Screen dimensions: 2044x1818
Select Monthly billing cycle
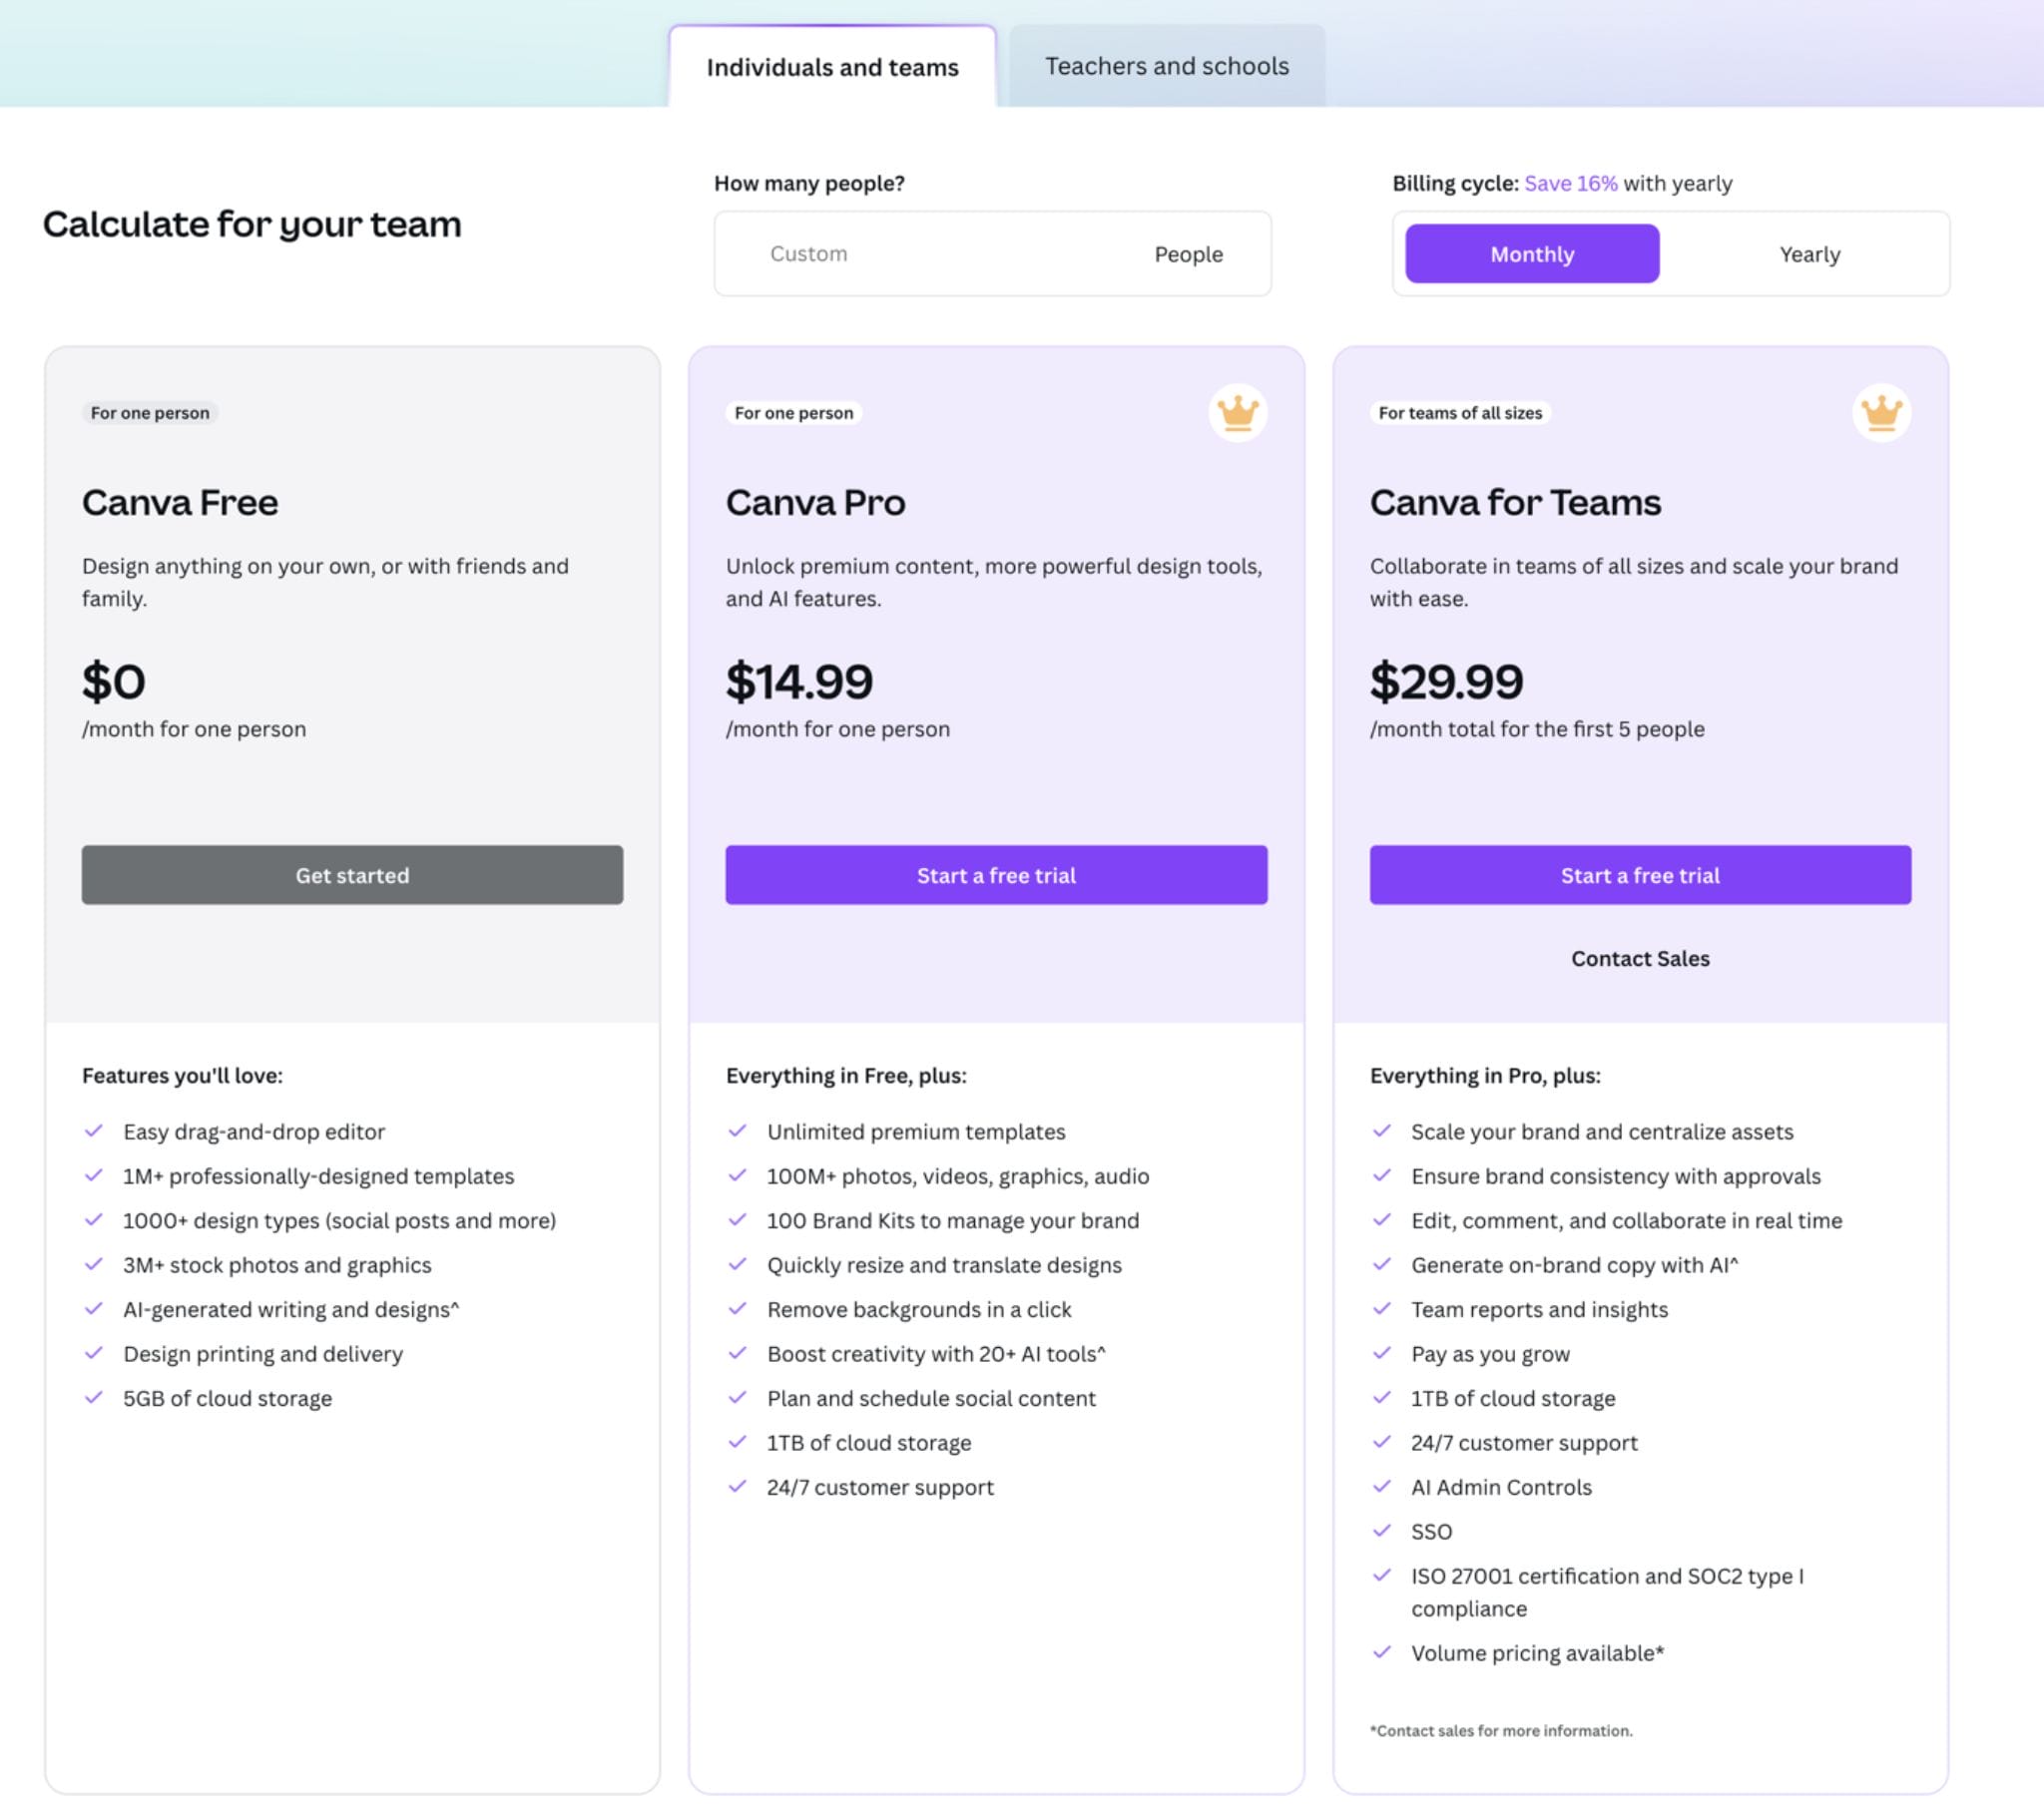pyautogui.click(x=1531, y=254)
